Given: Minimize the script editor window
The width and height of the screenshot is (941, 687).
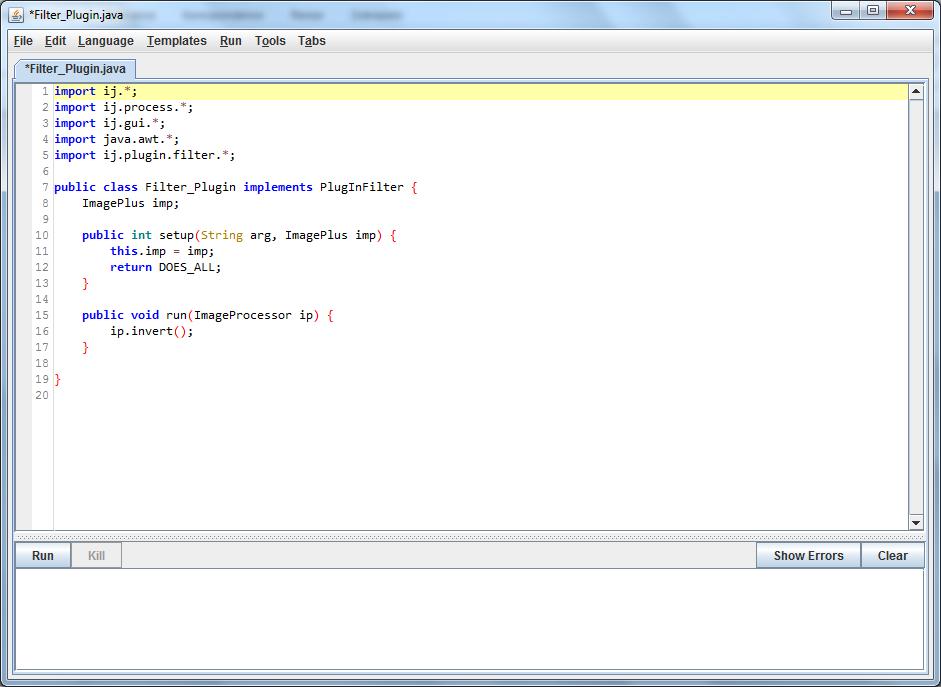Looking at the screenshot, I should coord(846,11).
